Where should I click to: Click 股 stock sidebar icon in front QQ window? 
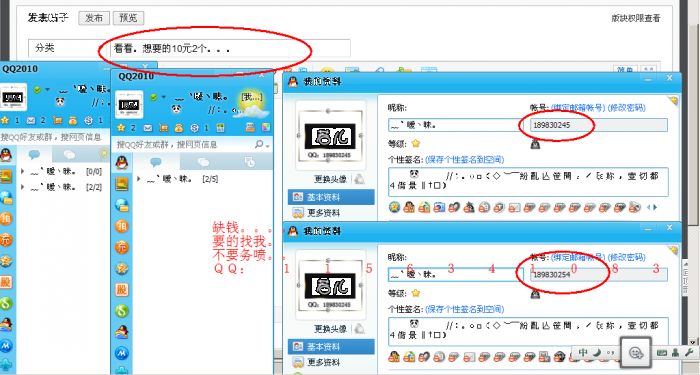point(121,289)
